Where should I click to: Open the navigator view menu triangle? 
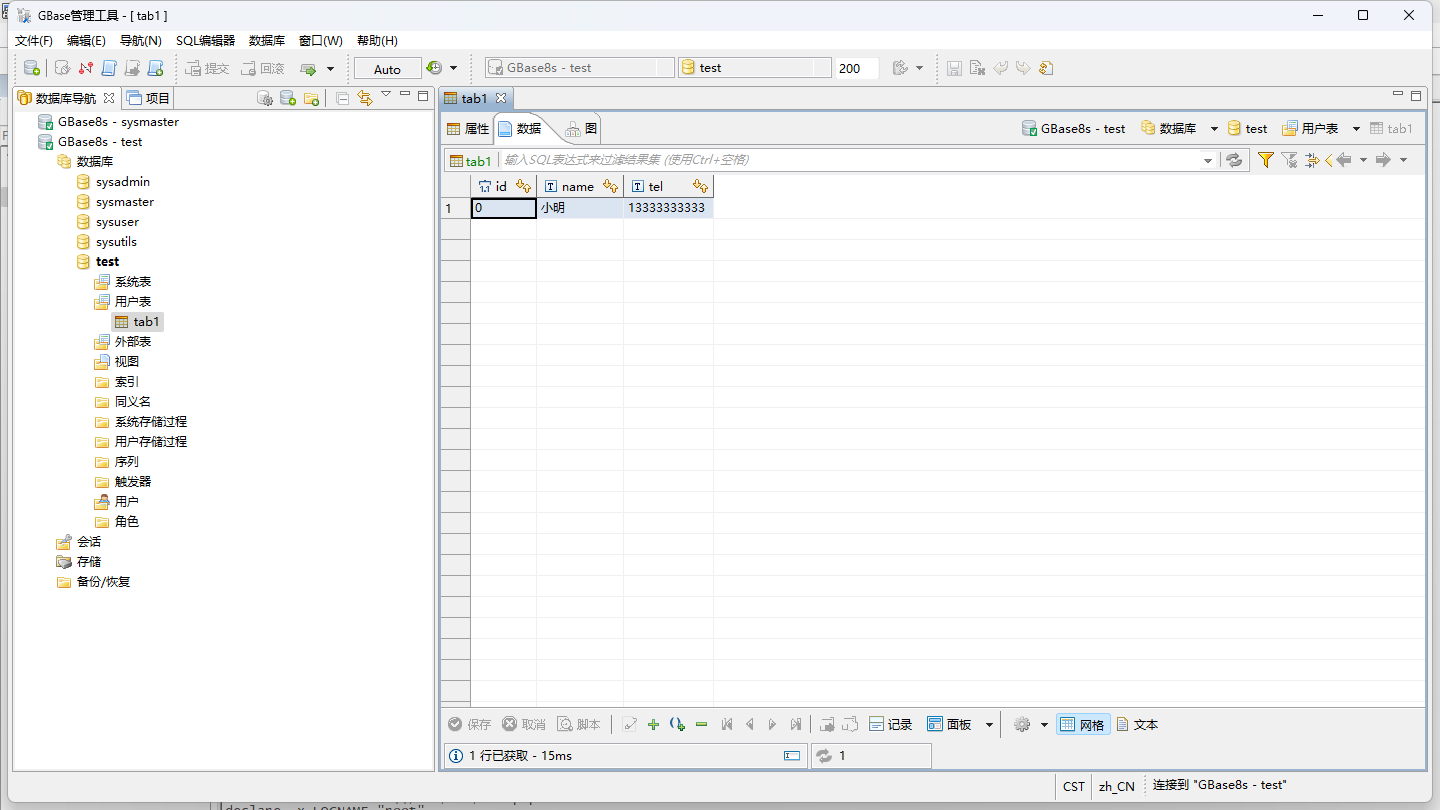[x=386, y=95]
